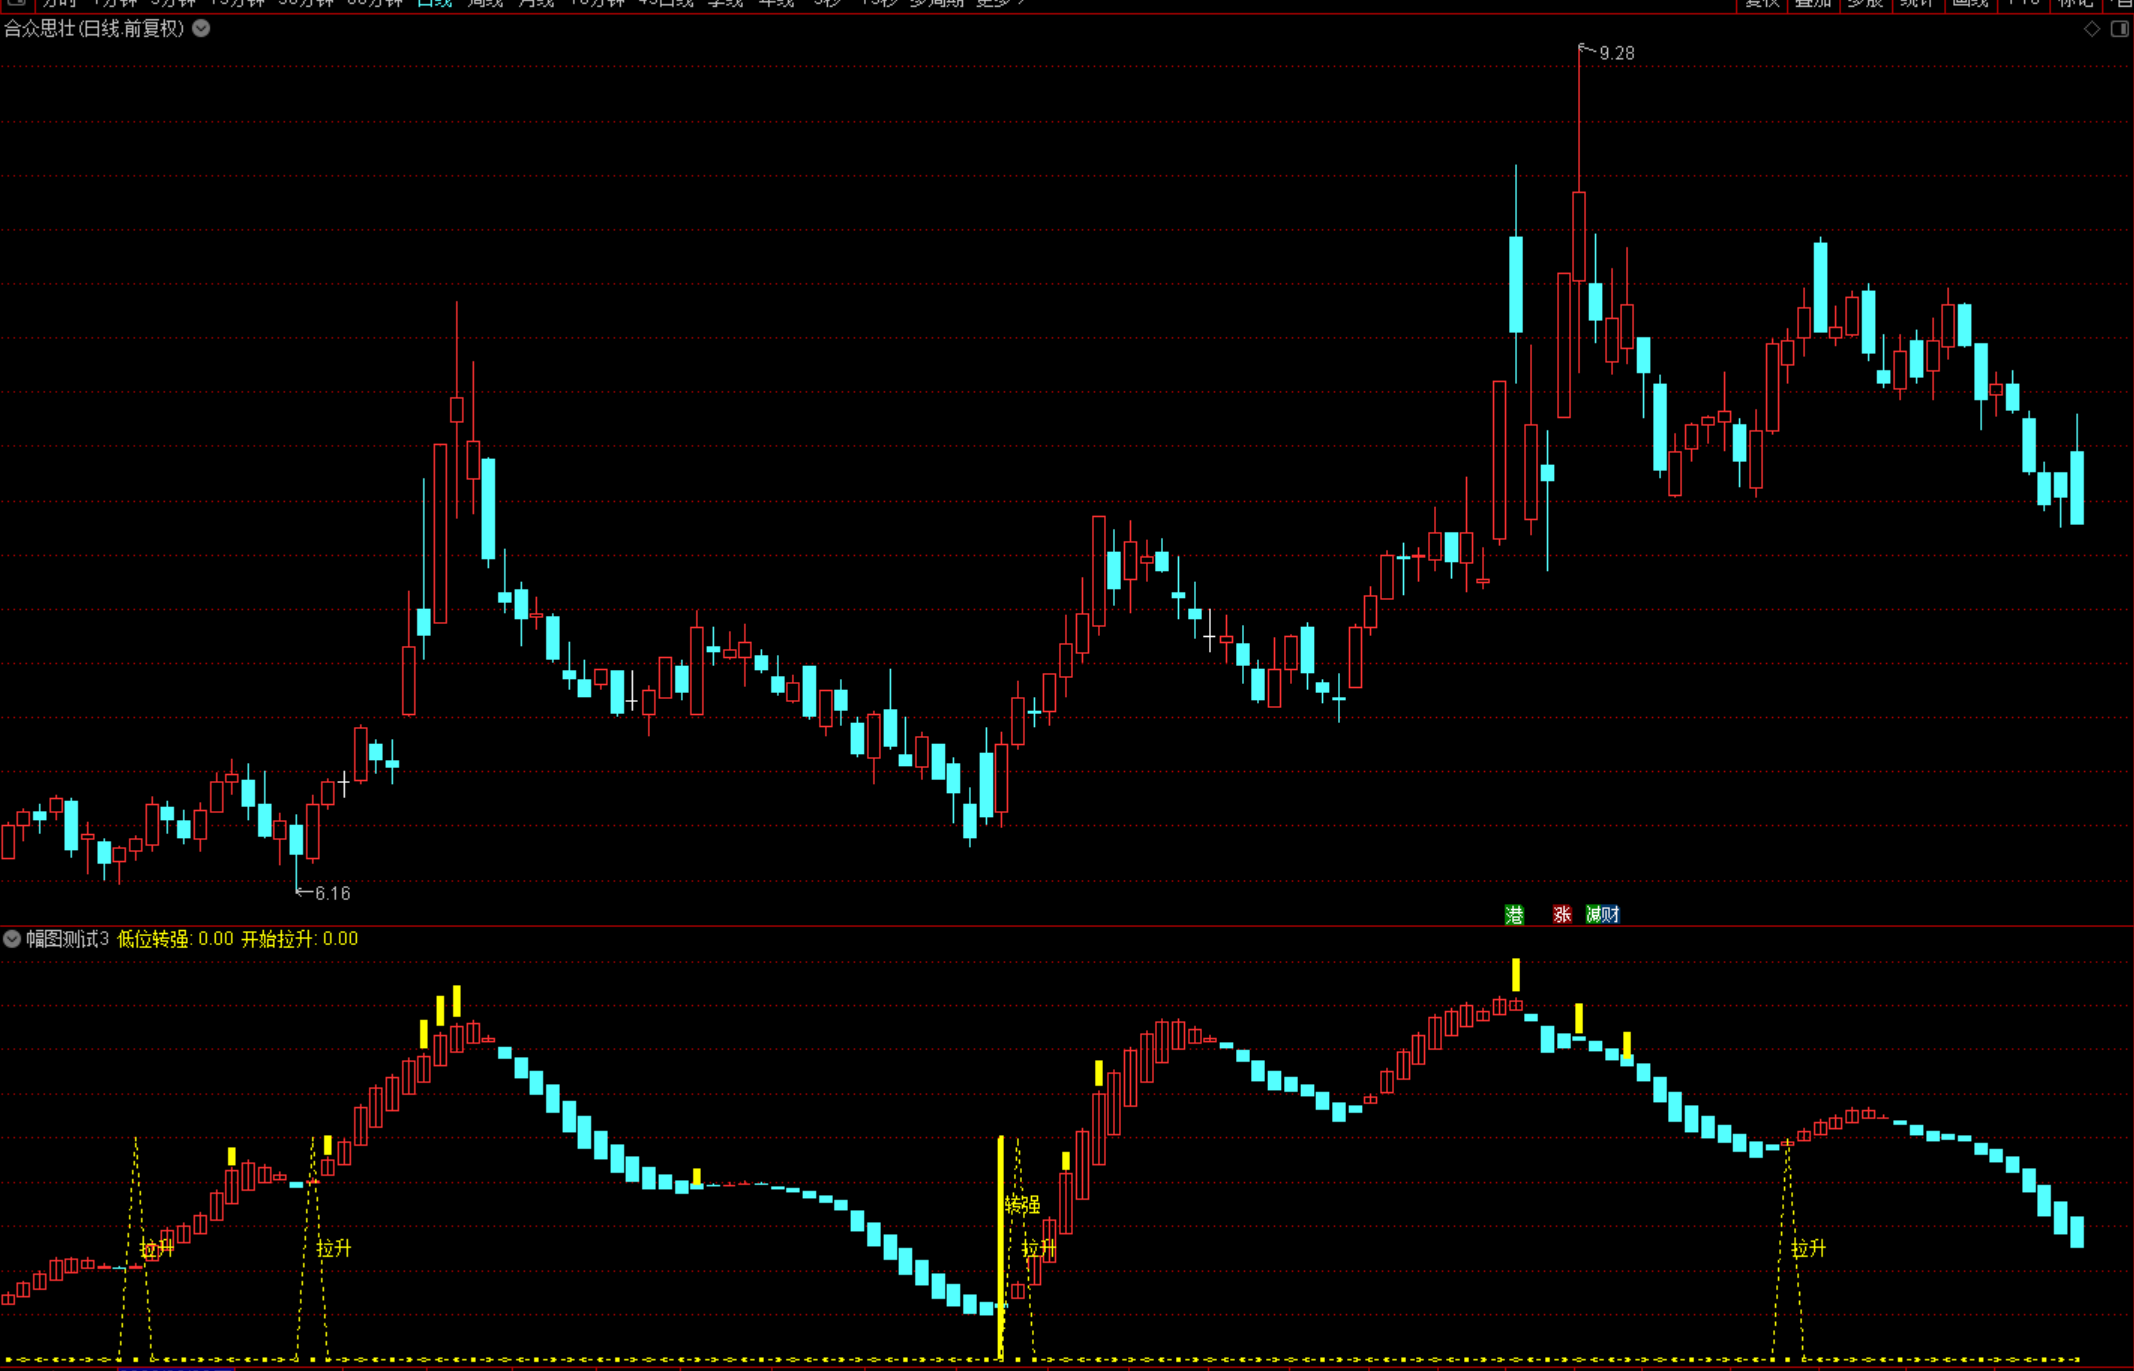This screenshot has height=1371, width=2134.
Task: Click the green 港 event marker
Action: pos(1514,914)
